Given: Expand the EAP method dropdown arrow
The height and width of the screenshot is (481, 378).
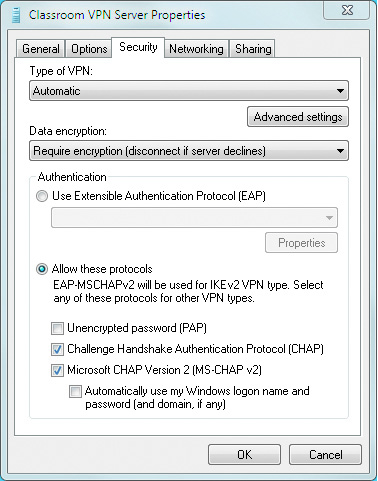Looking at the screenshot, I should (x=329, y=218).
